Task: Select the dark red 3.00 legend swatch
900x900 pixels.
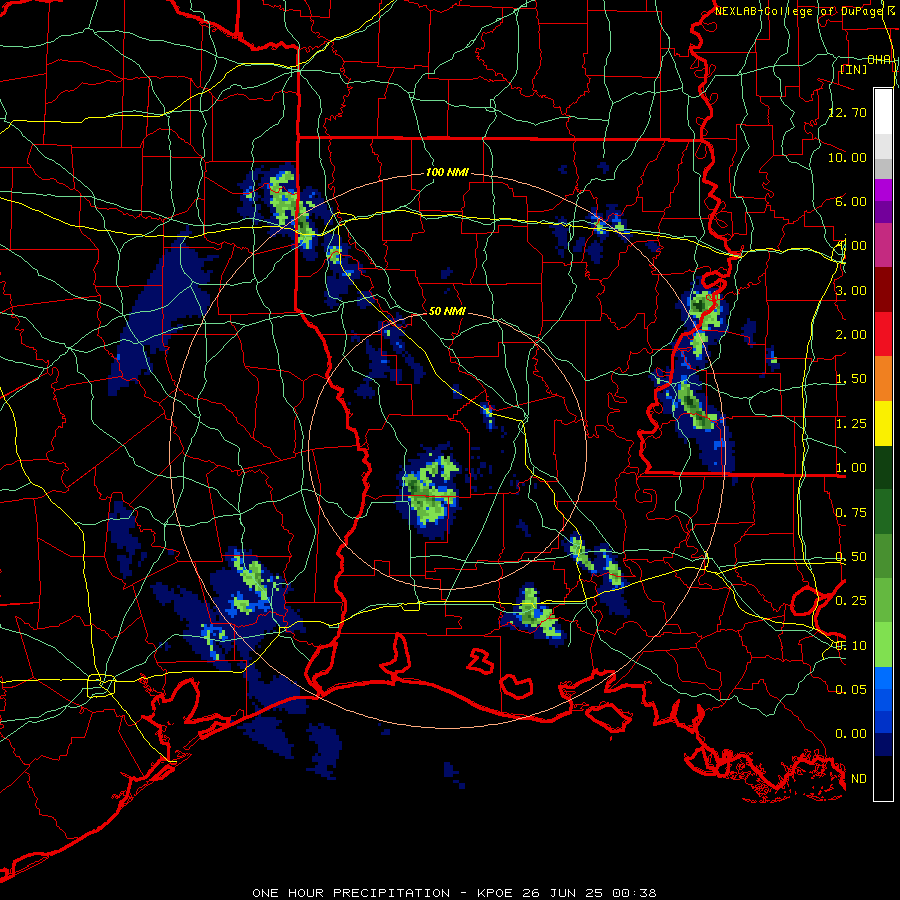Action: click(883, 290)
